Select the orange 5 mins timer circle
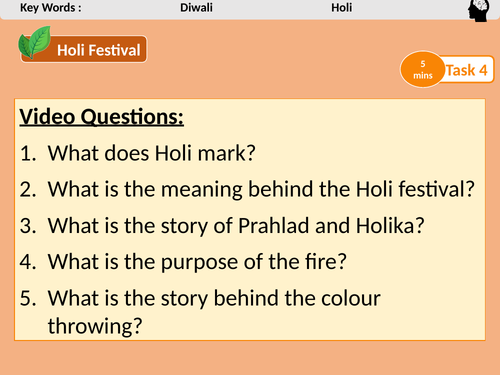Image resolution: width=500 pixels, height=375 pixels. click(x=422, y=69)
